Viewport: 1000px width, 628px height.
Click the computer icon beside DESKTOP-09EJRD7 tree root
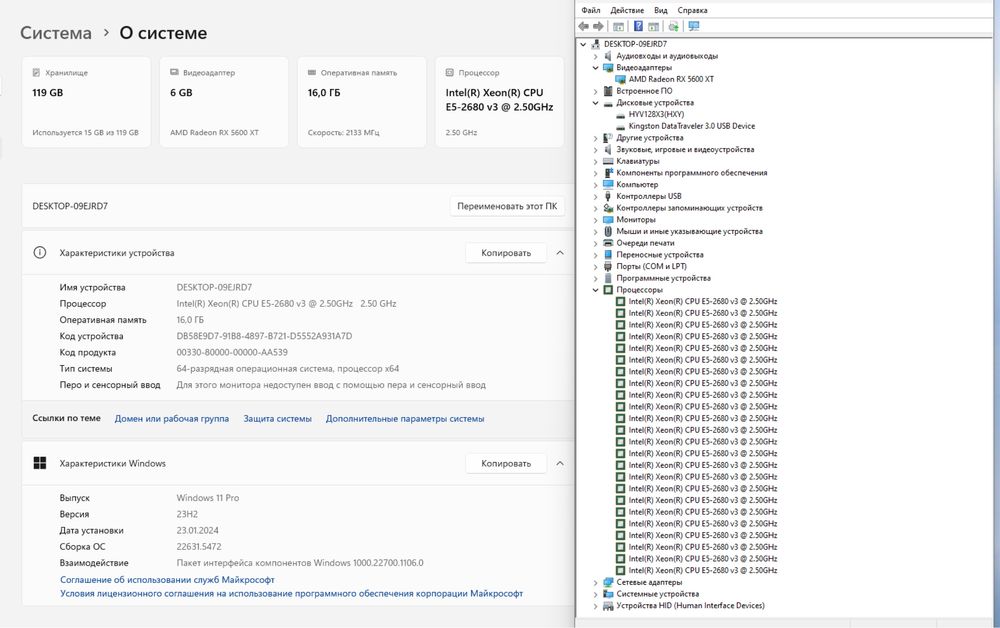[x=596, y=44]
